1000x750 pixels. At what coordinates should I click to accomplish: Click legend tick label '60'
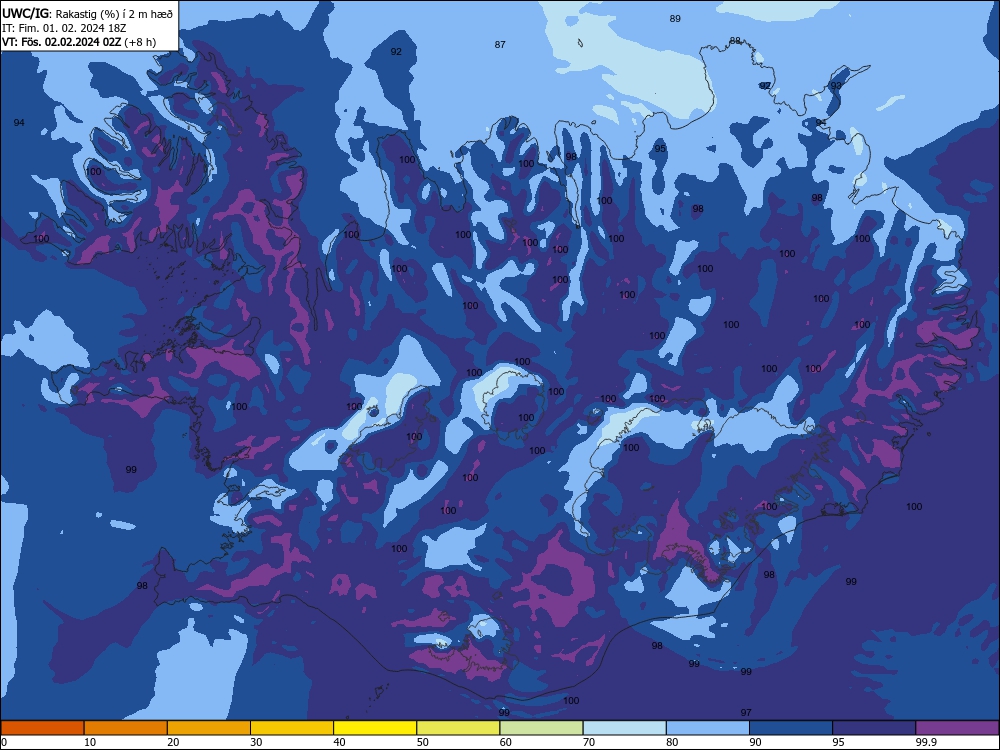pyautogui.click(x=506, y=742)
